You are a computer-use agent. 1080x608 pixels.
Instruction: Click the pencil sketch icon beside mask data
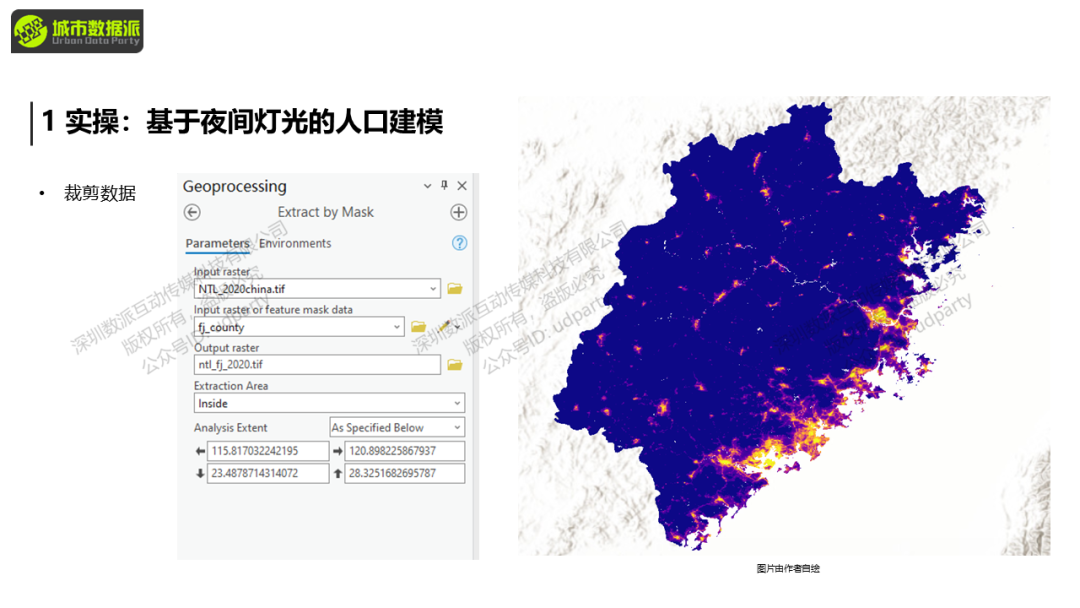pyautogui.click(x=444, y=326)
